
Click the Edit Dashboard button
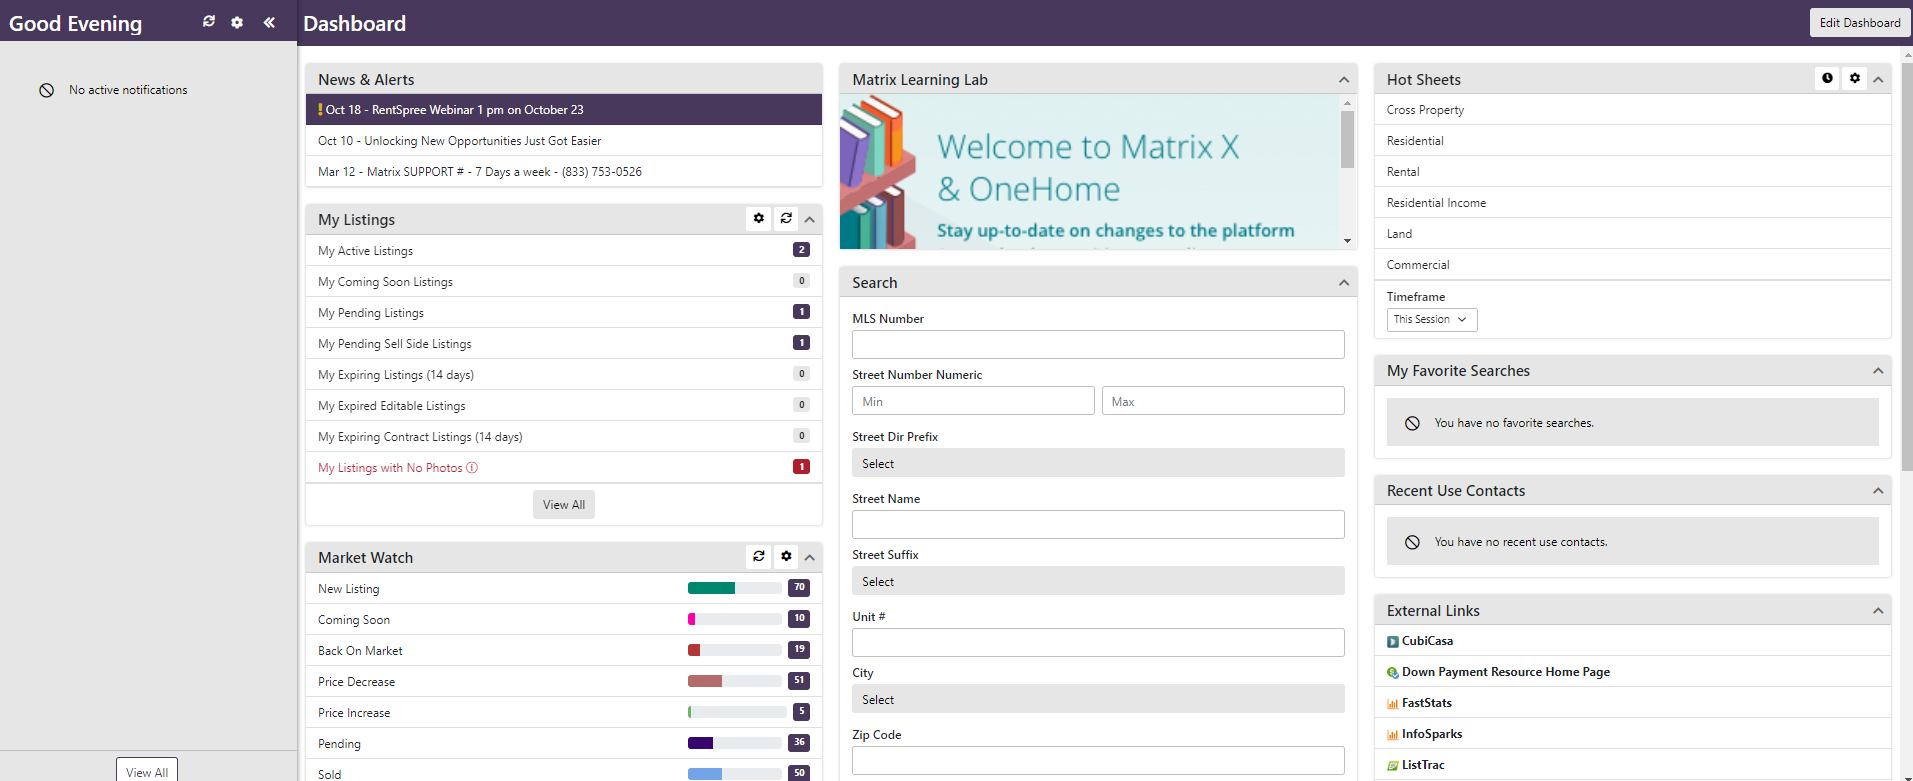(1859, 23)
